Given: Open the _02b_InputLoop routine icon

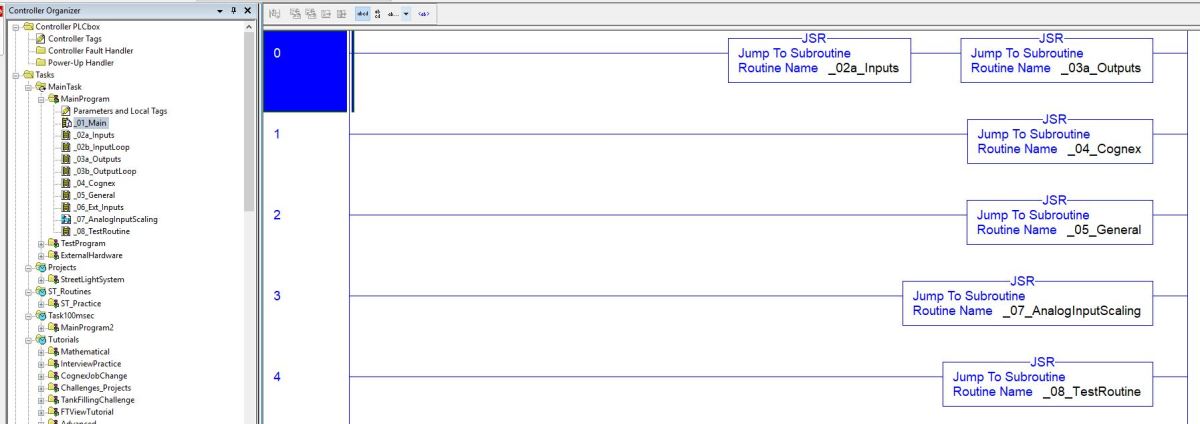Looking at the screenshot, I should [66, 146].
